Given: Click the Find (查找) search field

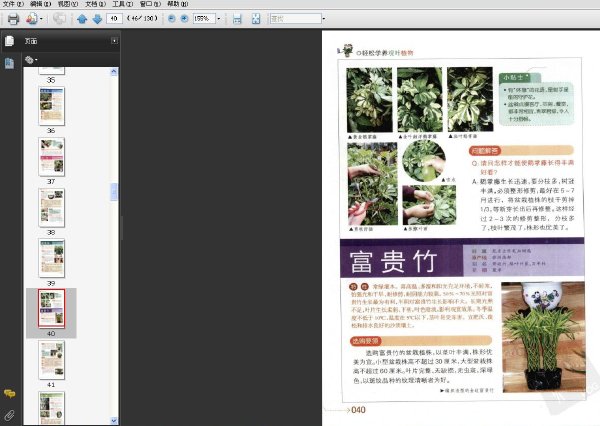Looking at the screenshot, I should pyautogui.click(x=296, y=18).
